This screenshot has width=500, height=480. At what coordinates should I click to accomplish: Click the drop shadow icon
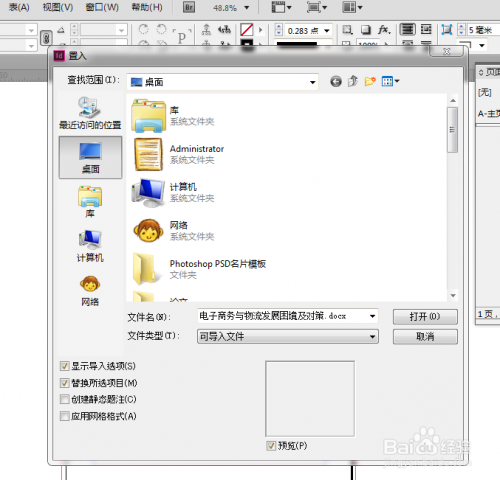point(366,30)
